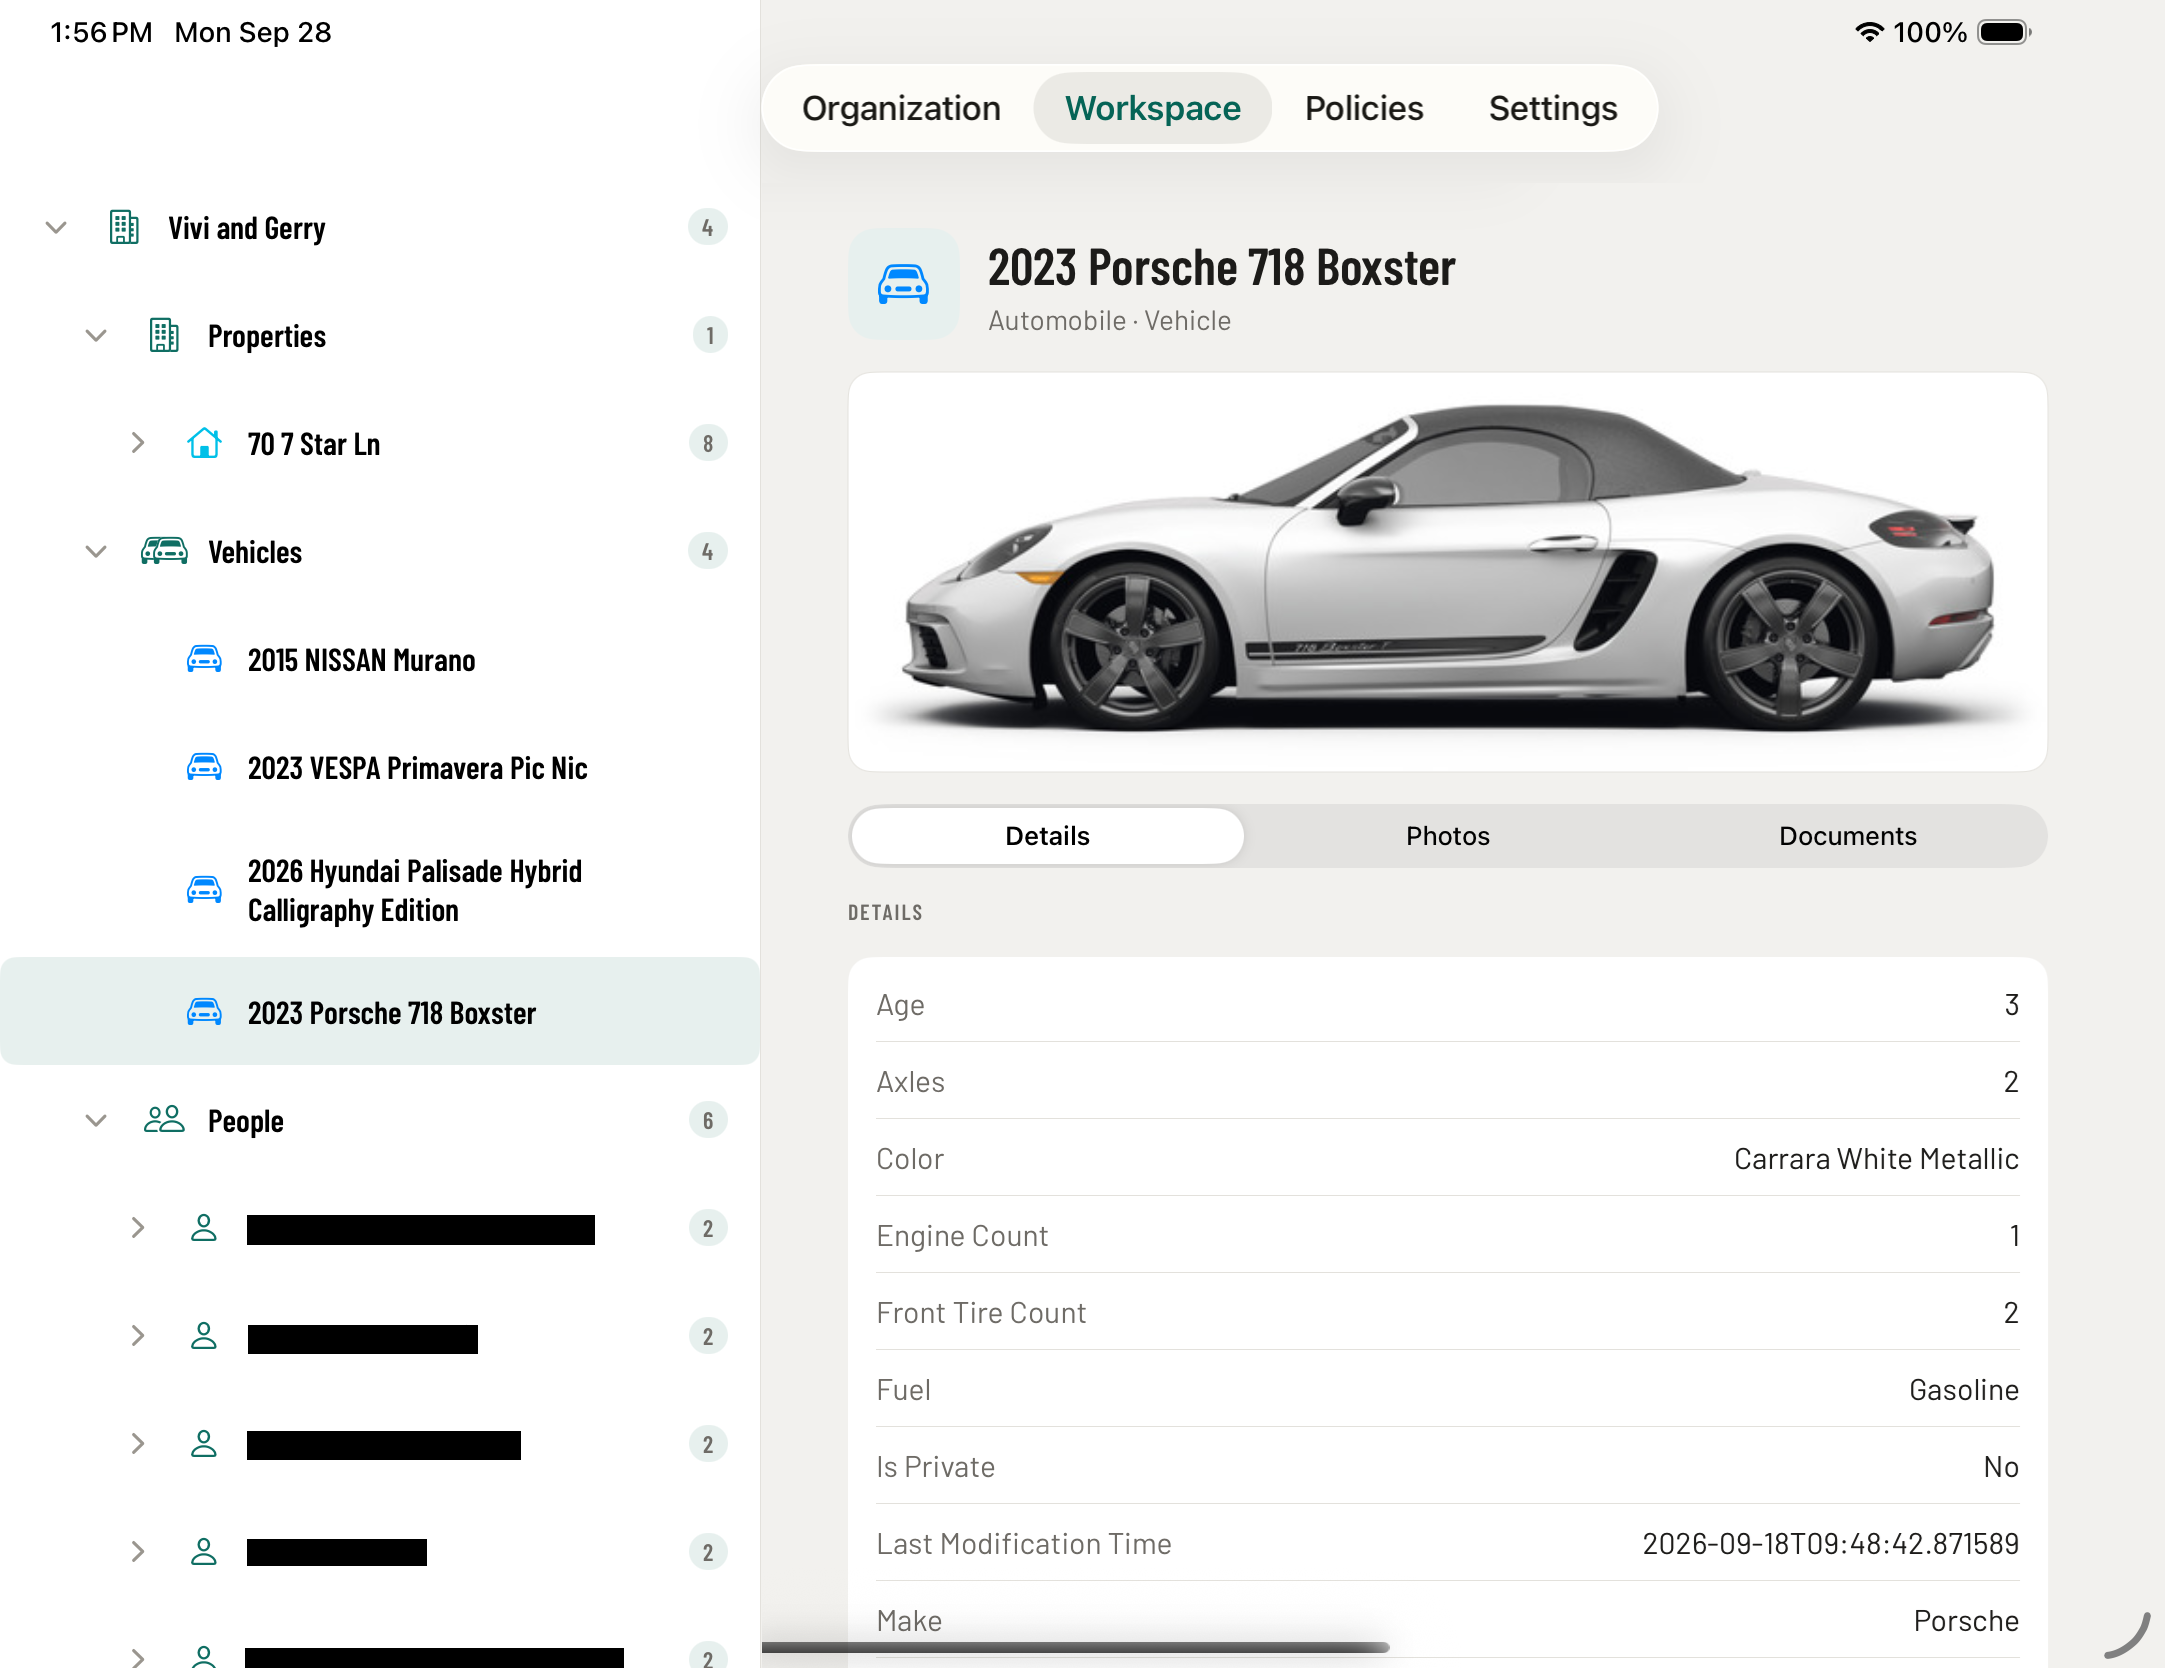Select 2026 Hyundai Palisade Hybrid Calligraphy Edition
The width and height of the screenshot is (2165, 1668).
coord(380,890)
